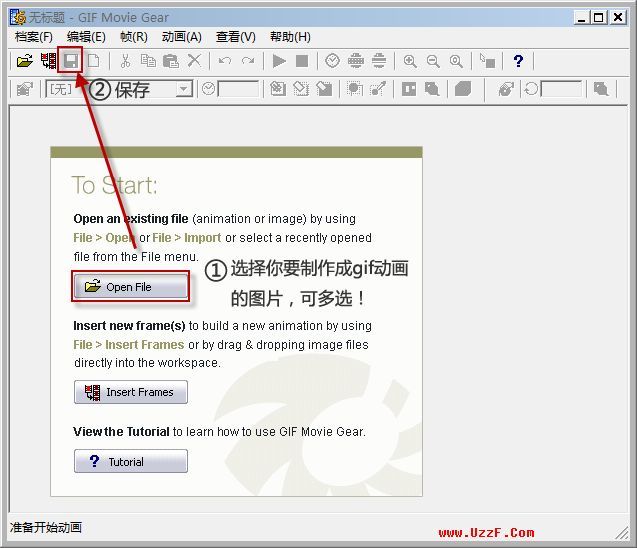637x548 pixels.
Task: Click the first icon left of the [无] dropdown
Action: tap(25, 89)
